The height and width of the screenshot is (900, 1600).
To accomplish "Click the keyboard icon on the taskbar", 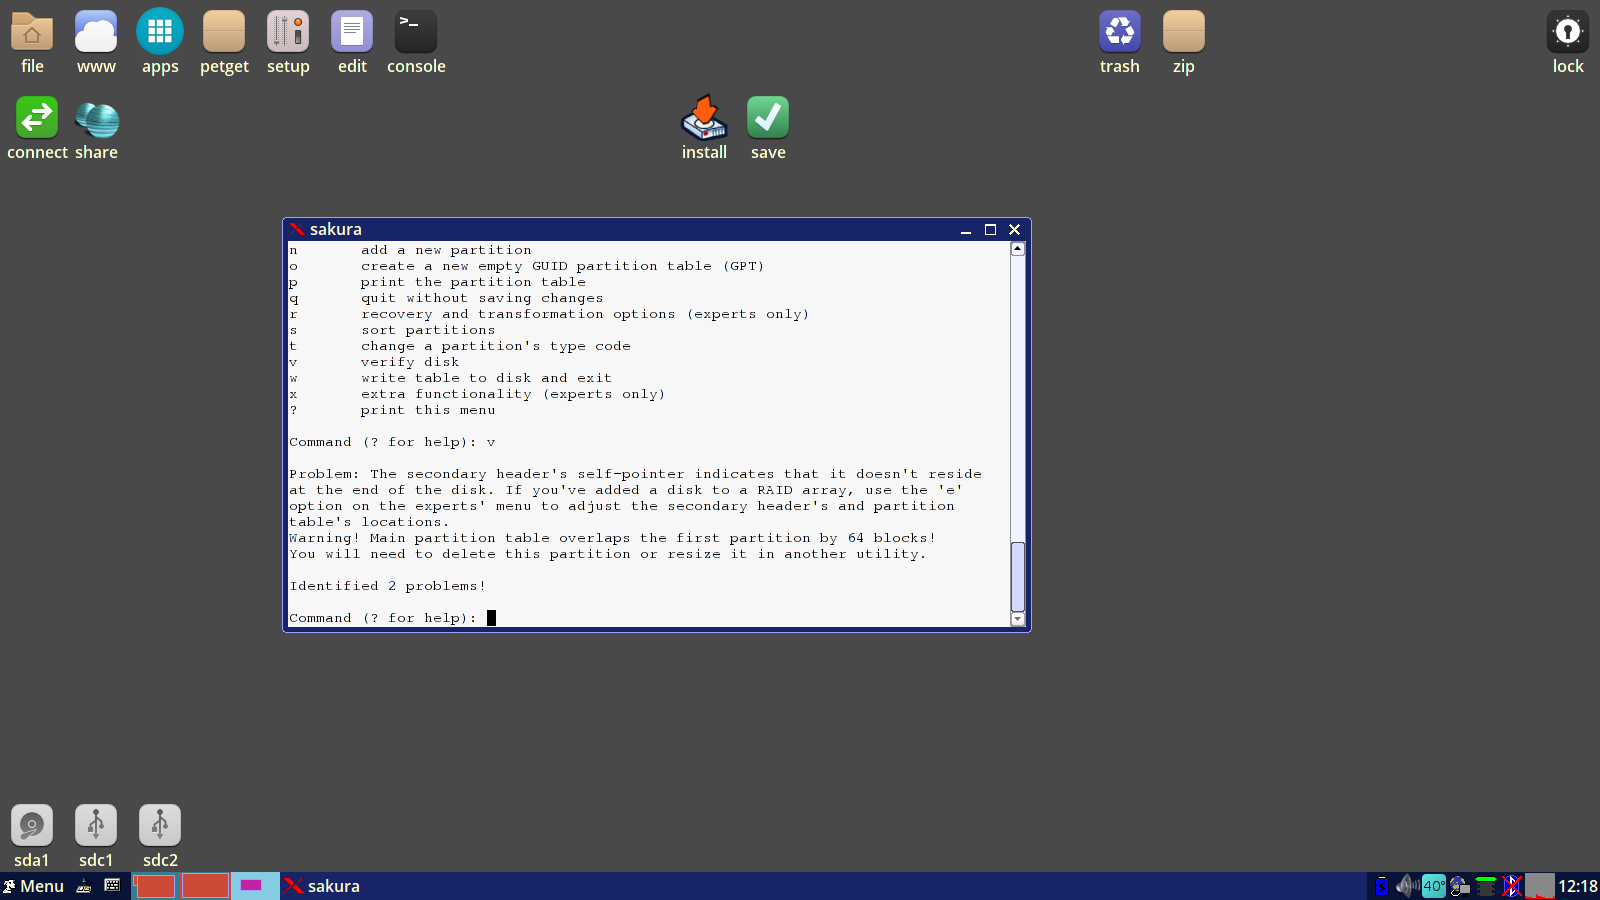I will 112,885.
